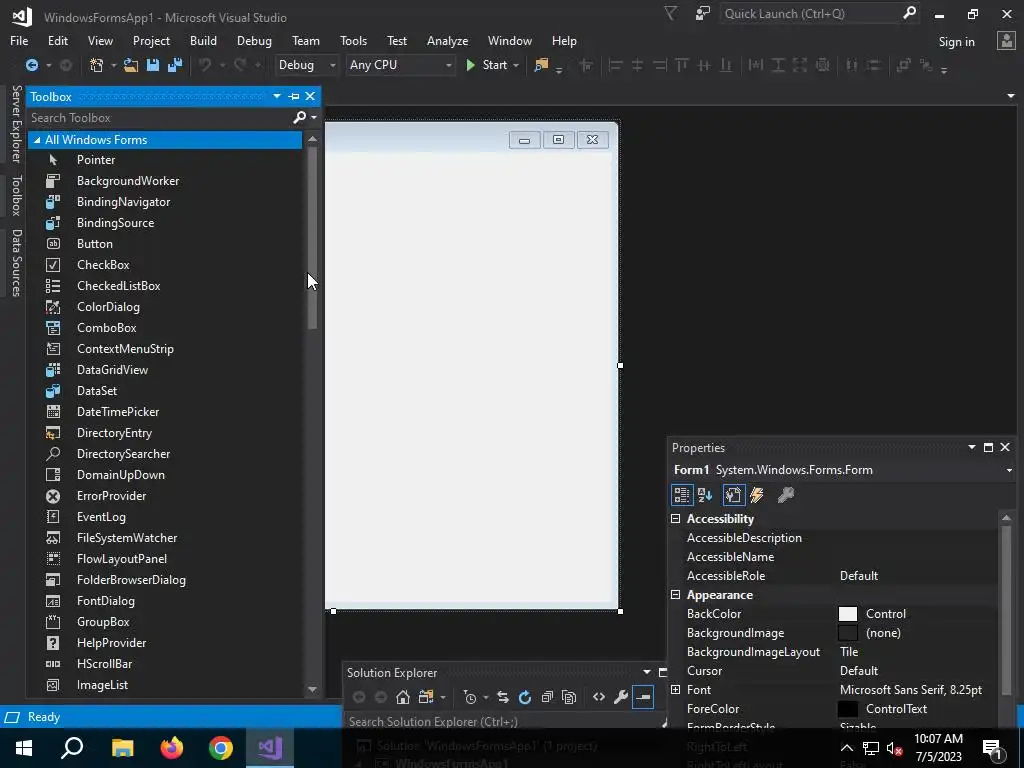
Task: Open File Explorer from the taskbar
Action: 123,747
